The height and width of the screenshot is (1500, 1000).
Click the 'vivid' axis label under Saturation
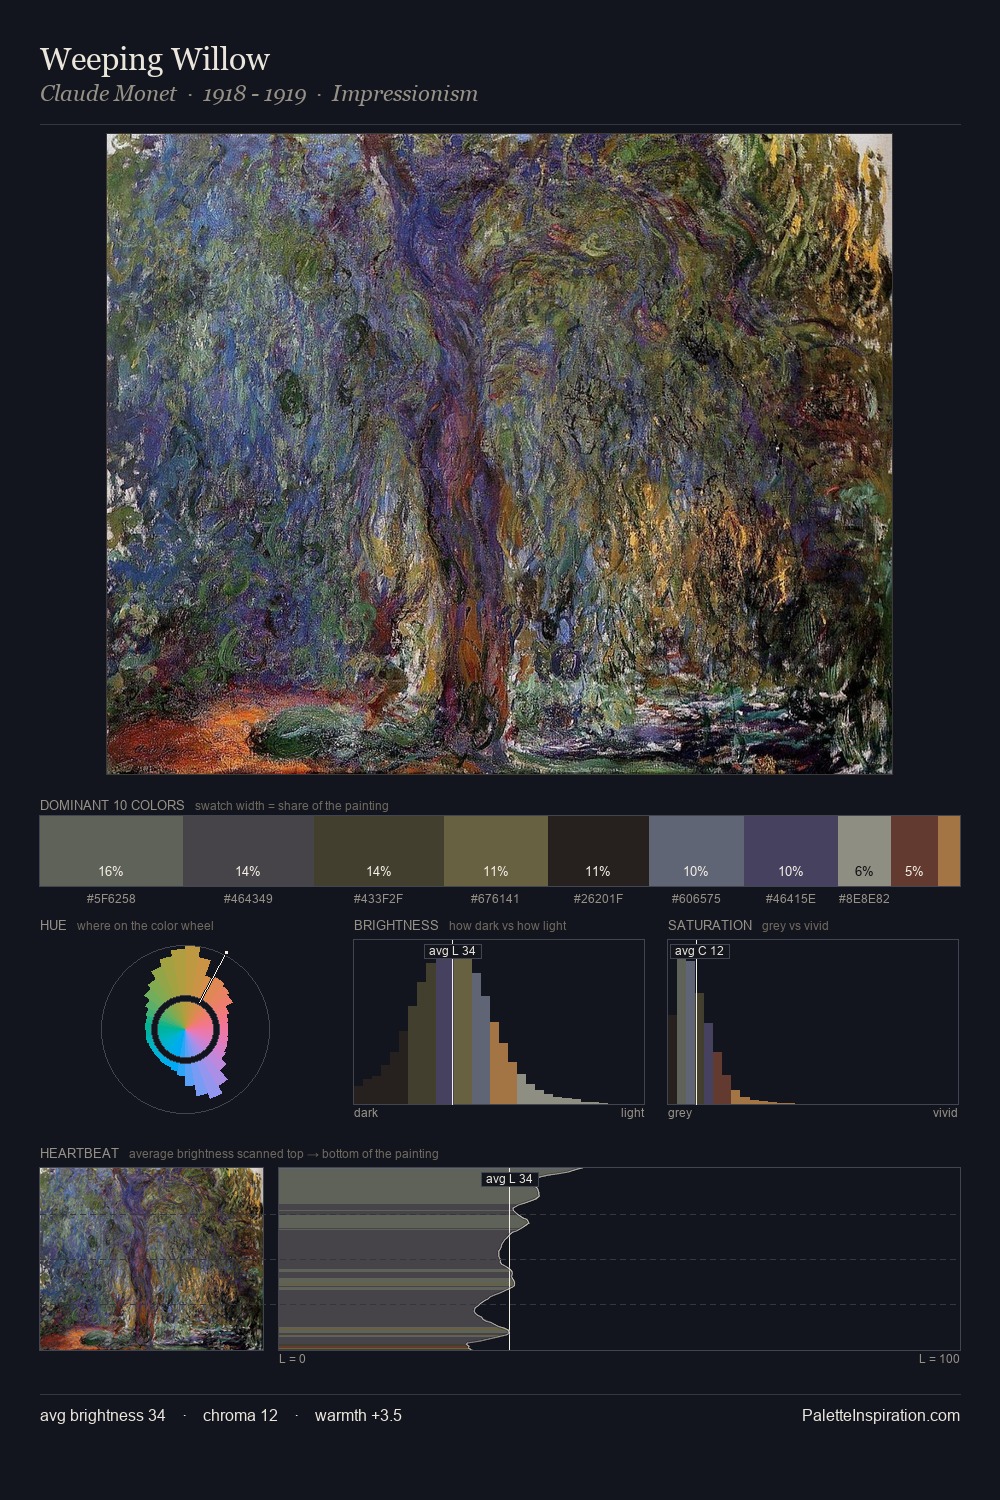(x=945, y=1113)
